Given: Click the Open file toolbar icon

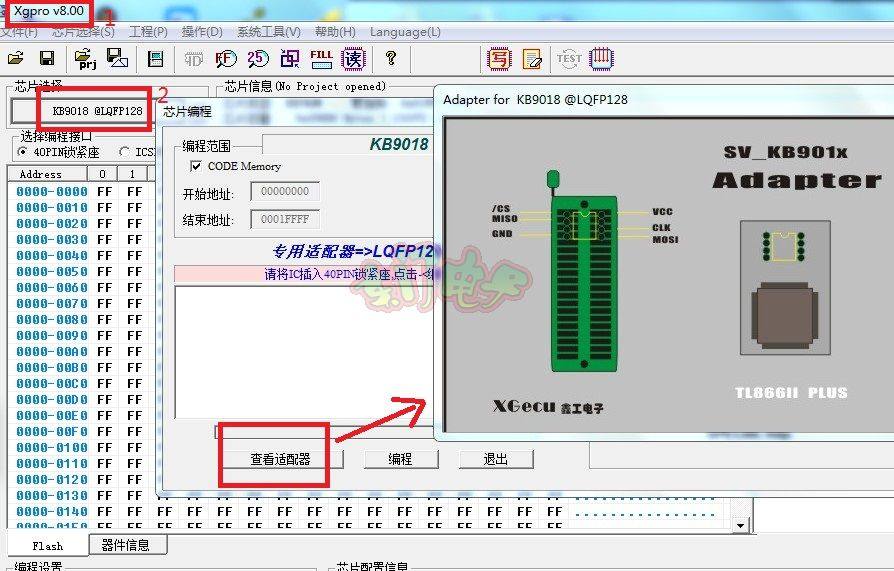Looking at the screenshot, I should pyautogui.click(x=16, y=58).
